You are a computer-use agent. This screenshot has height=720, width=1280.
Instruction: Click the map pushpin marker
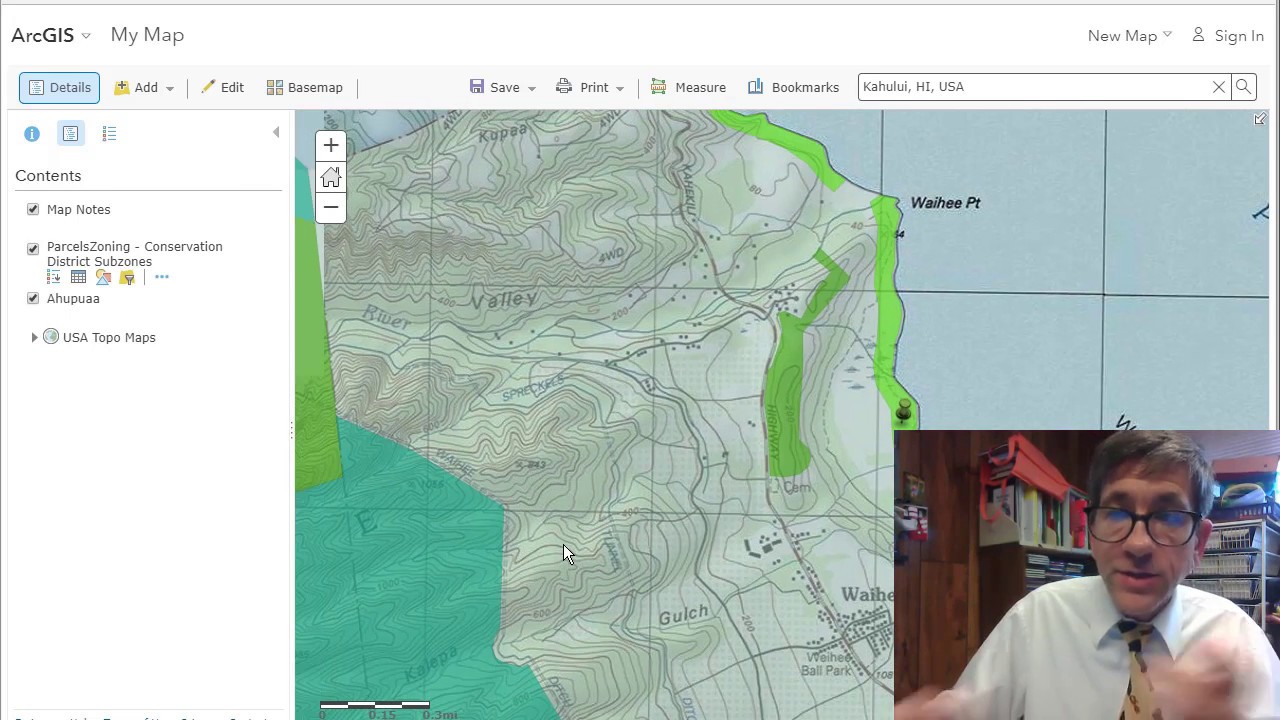(903, 411)
